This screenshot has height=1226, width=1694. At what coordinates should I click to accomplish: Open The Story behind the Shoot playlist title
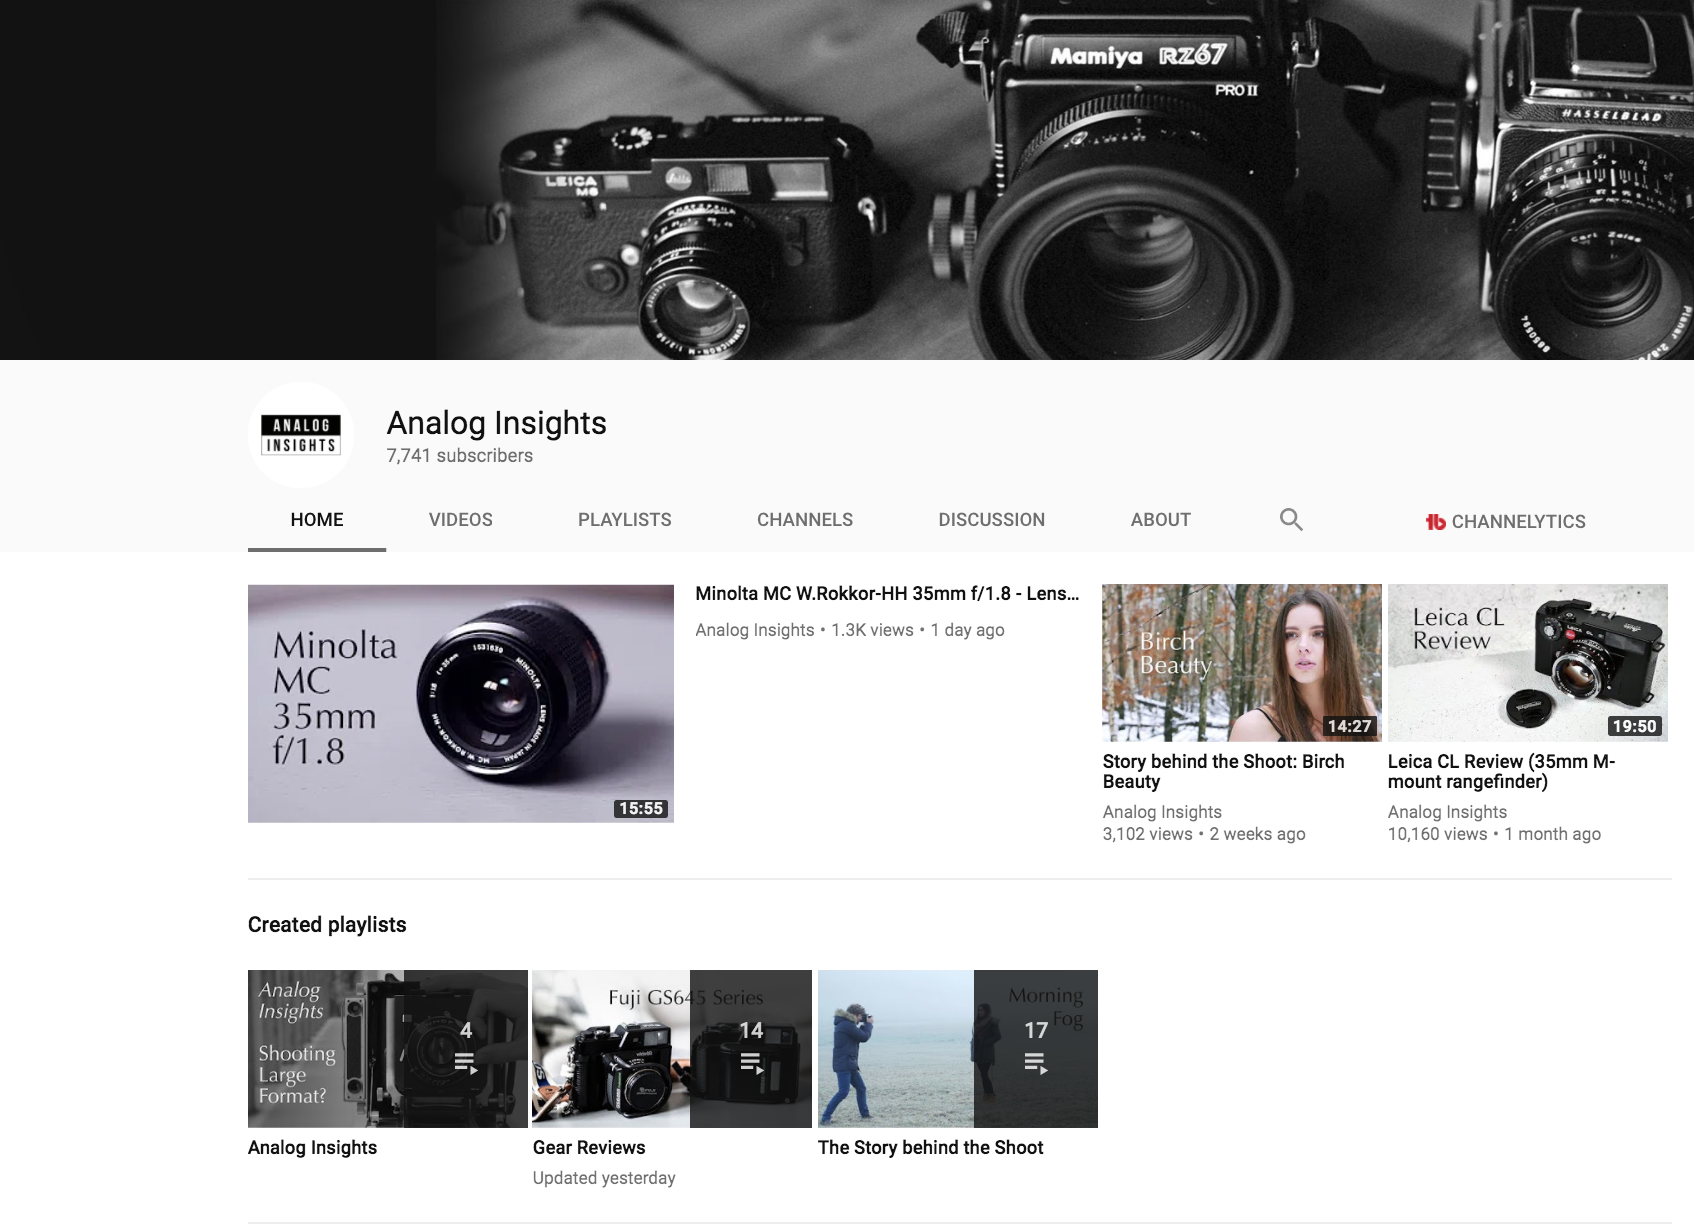(930, 1147)
